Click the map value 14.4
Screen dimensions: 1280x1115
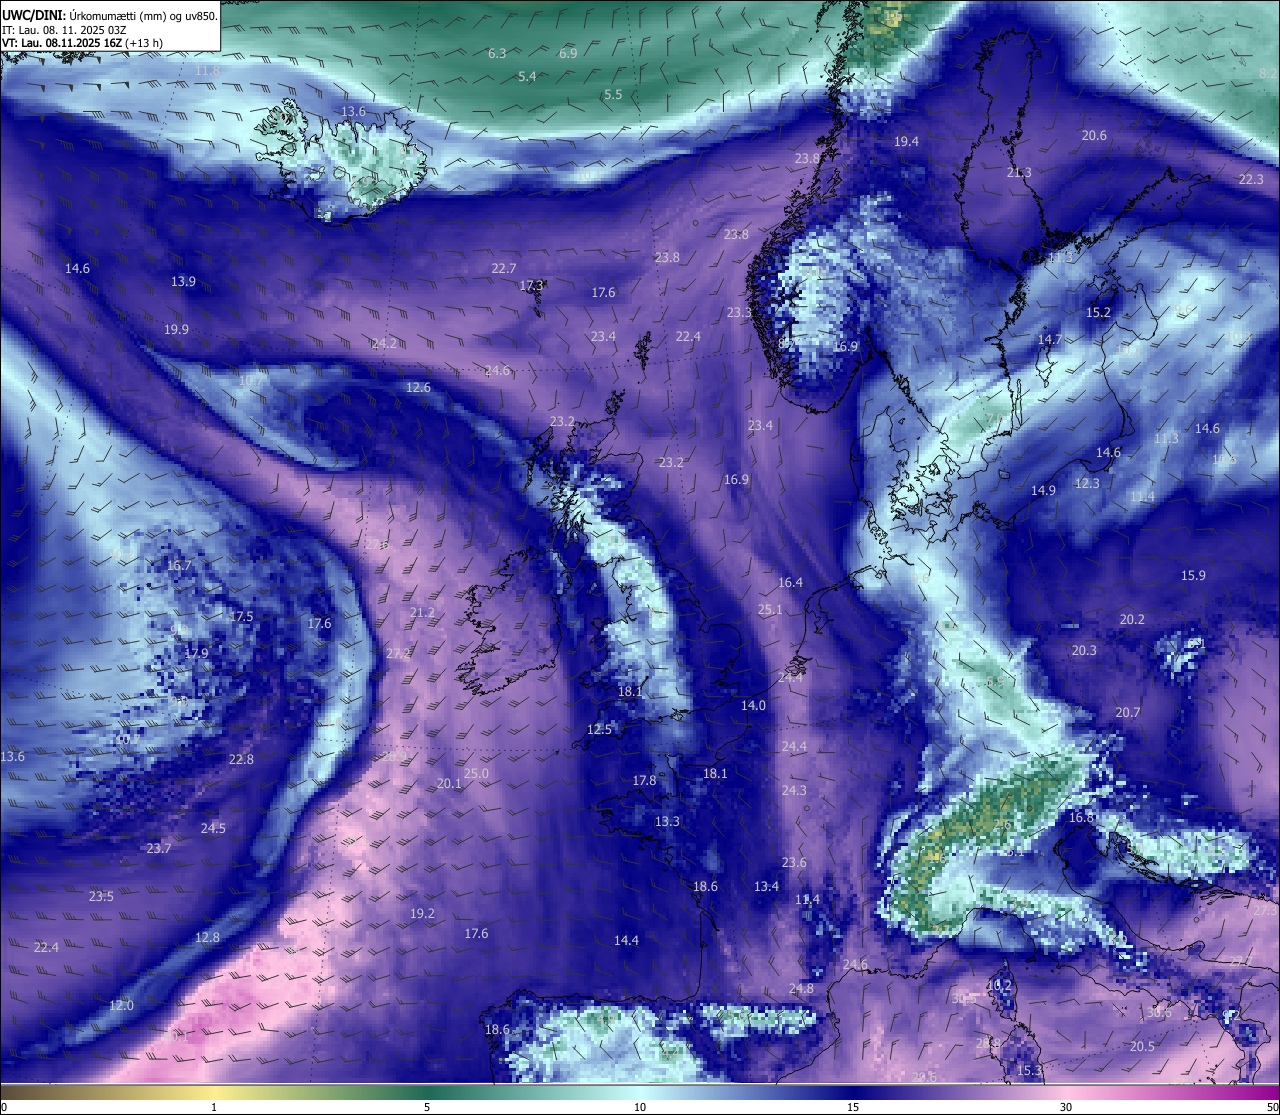click(x=626, y=940)
